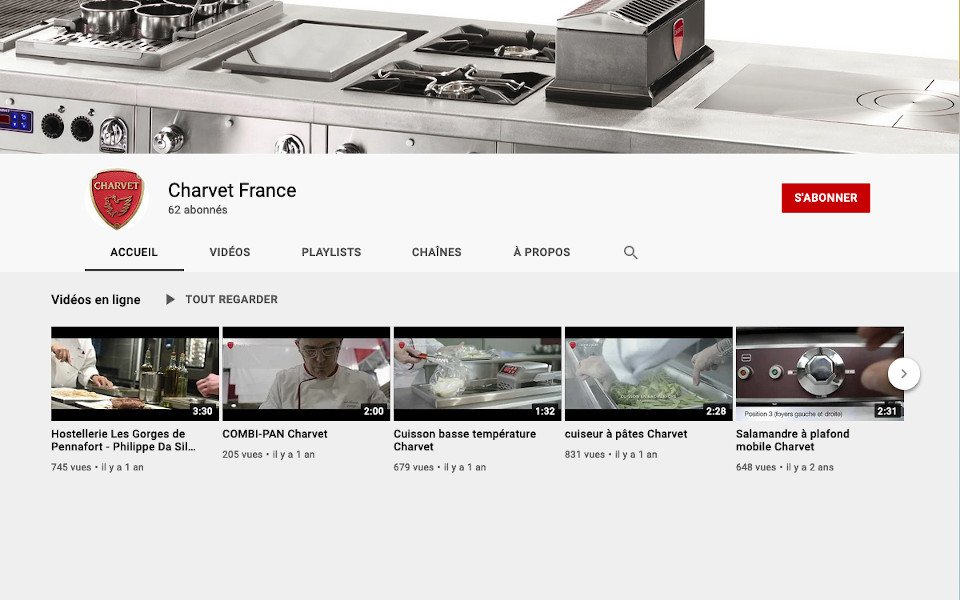
Task: Open Salamandre à plafond mobile thumbnail
Action: tap(820, 373)
